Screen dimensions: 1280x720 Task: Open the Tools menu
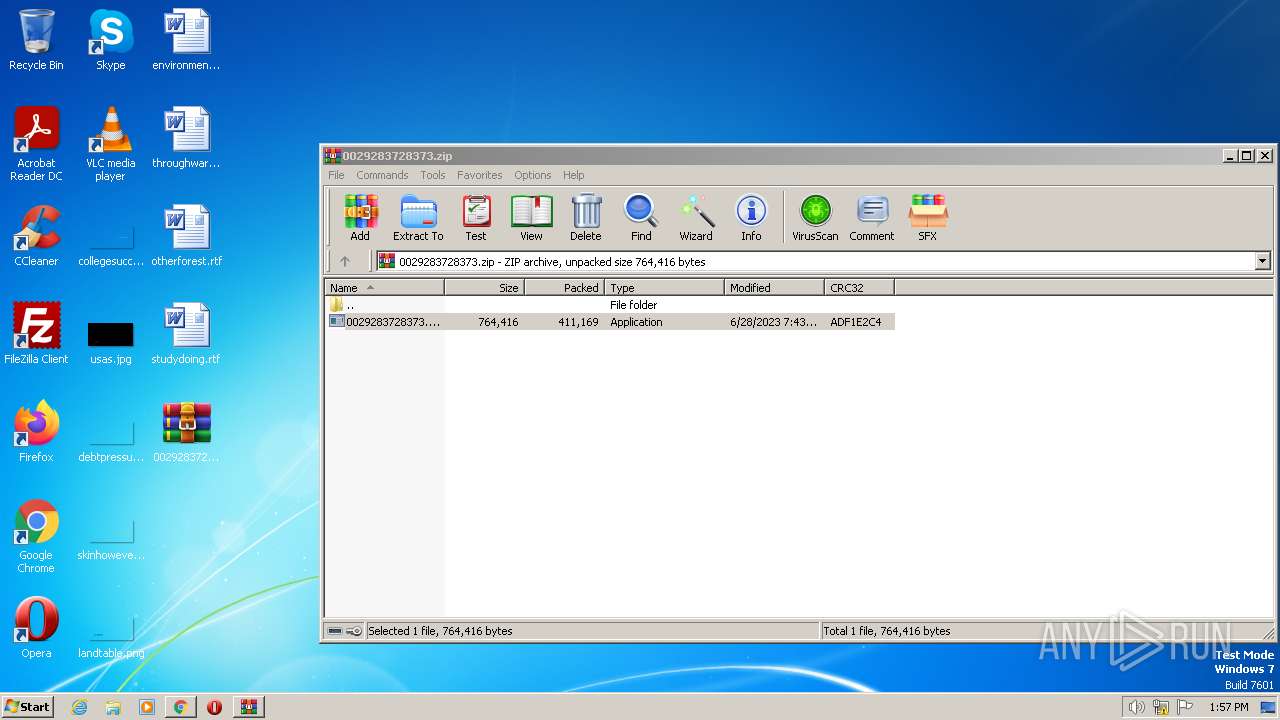point(433,175)
